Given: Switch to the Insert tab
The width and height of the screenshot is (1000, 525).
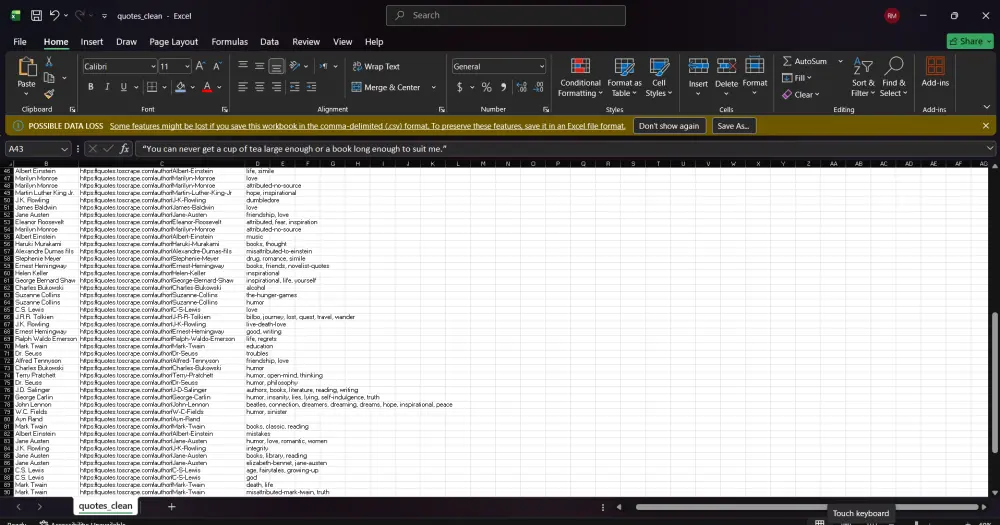Looking at the screenshot, I should coord(92,41).
